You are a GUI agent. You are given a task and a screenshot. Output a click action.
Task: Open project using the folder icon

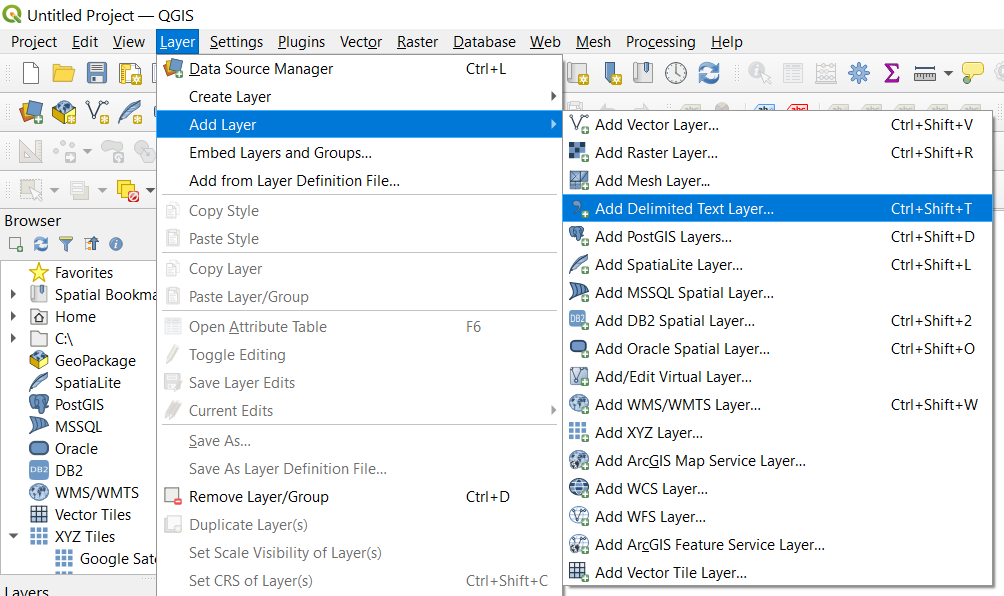coord(63,73)
